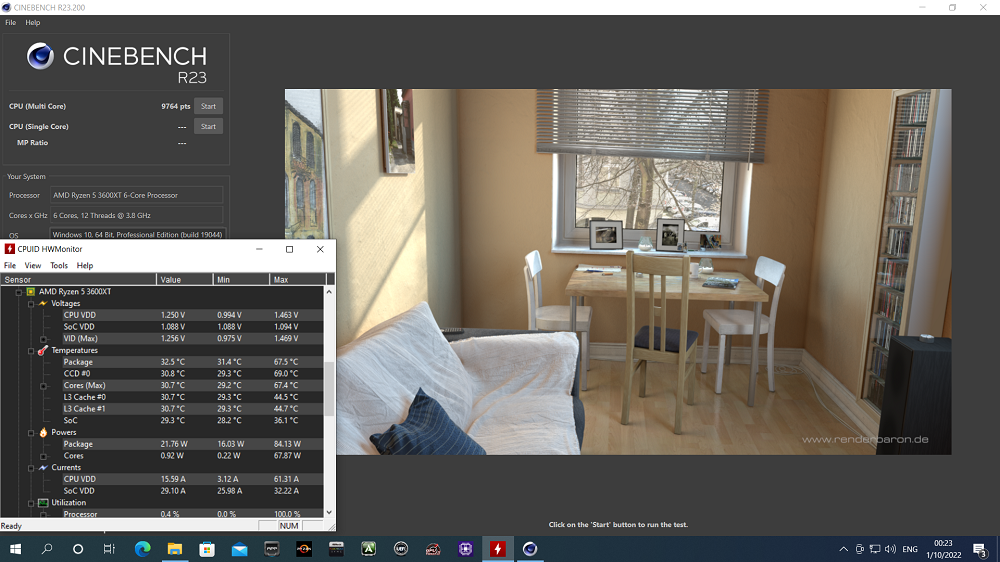
Task: Click HWMonitor scrollbar down arrow
Action: (x=329, y=512)
